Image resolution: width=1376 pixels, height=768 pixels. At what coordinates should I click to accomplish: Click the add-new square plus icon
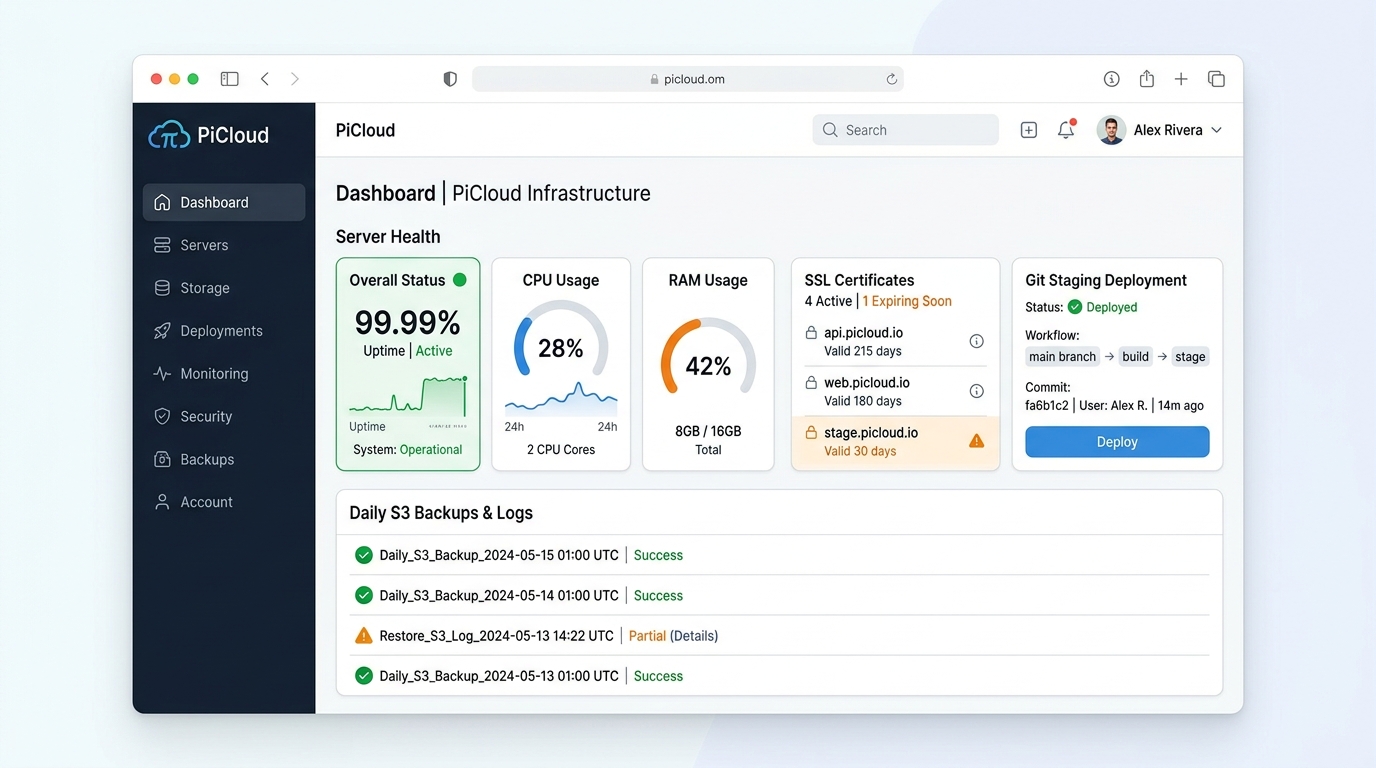(1029, 130)
